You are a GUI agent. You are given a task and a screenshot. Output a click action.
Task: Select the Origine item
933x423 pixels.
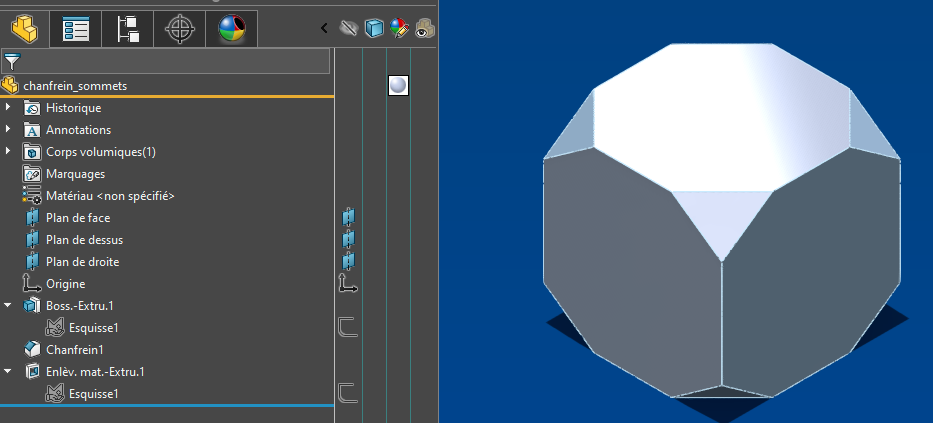(x=65, y=284)
